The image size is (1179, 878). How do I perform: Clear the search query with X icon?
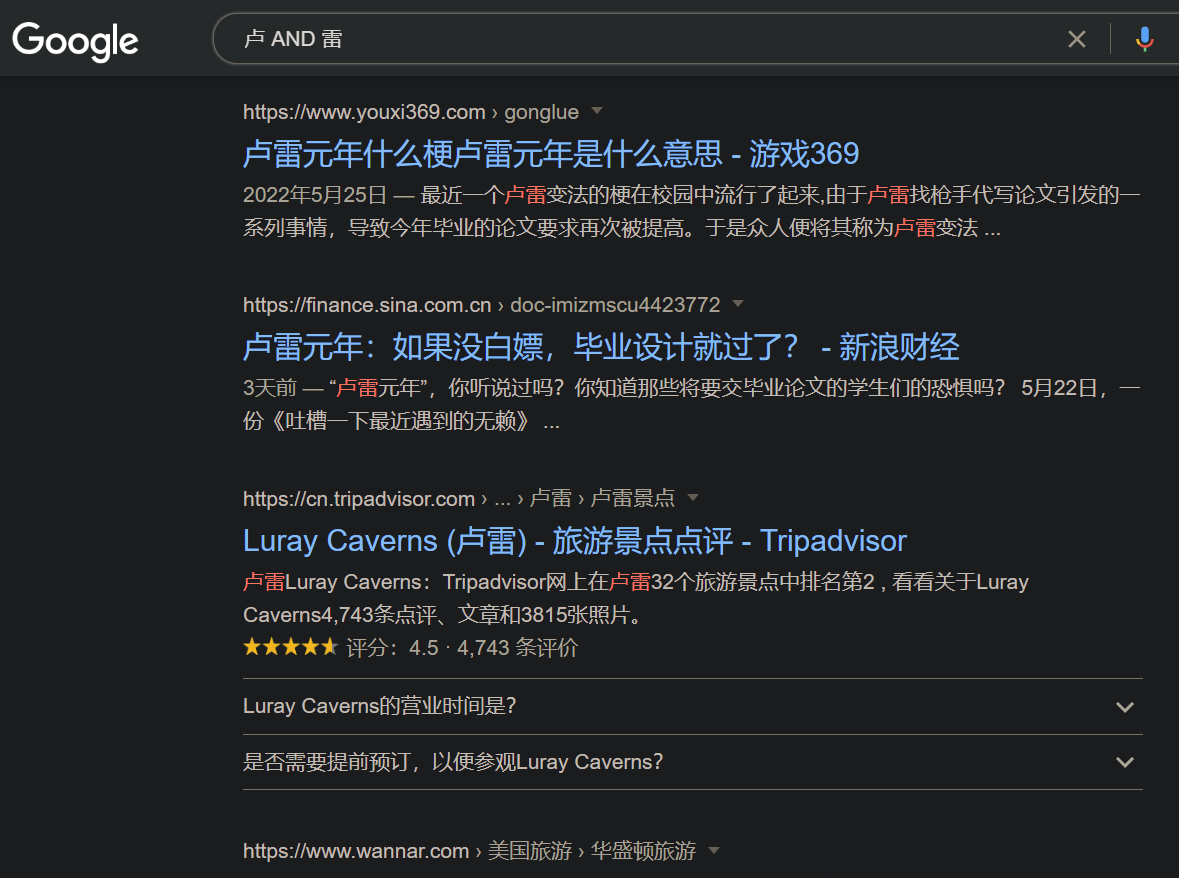(1077, 39)
